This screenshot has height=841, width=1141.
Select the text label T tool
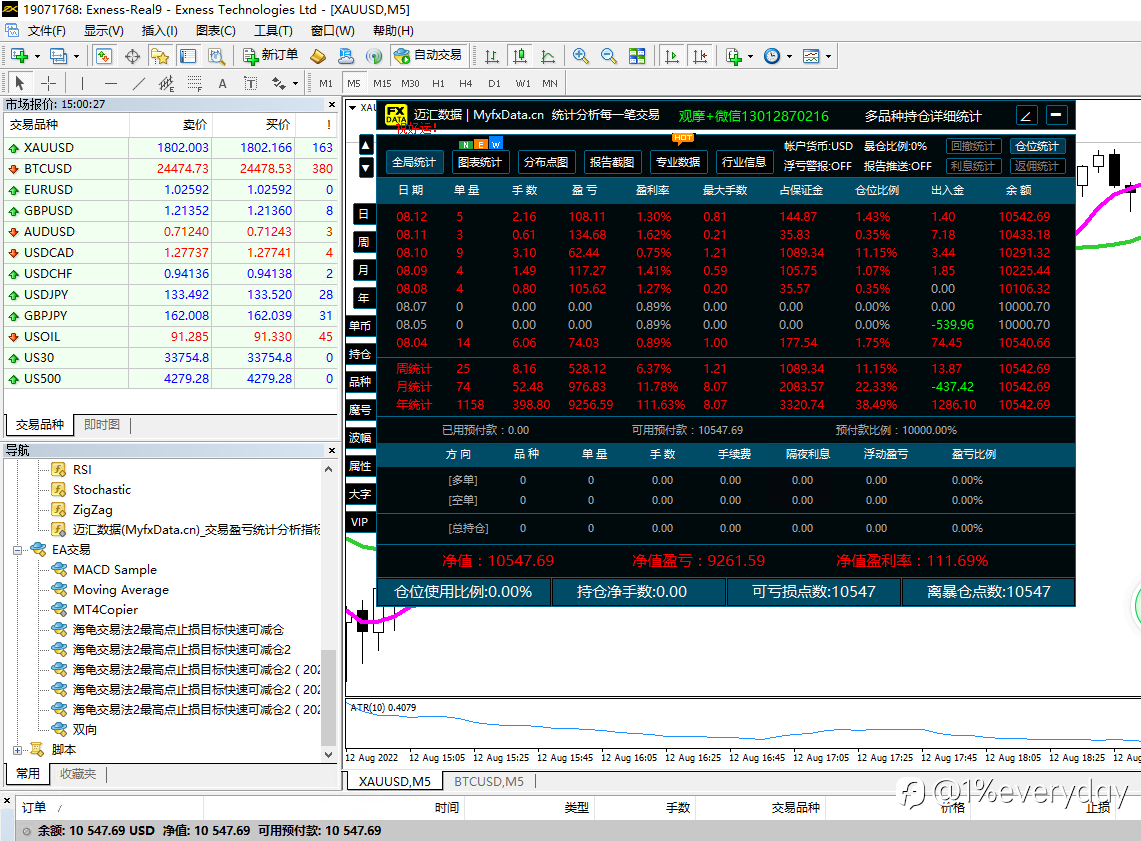click(250, 83)
